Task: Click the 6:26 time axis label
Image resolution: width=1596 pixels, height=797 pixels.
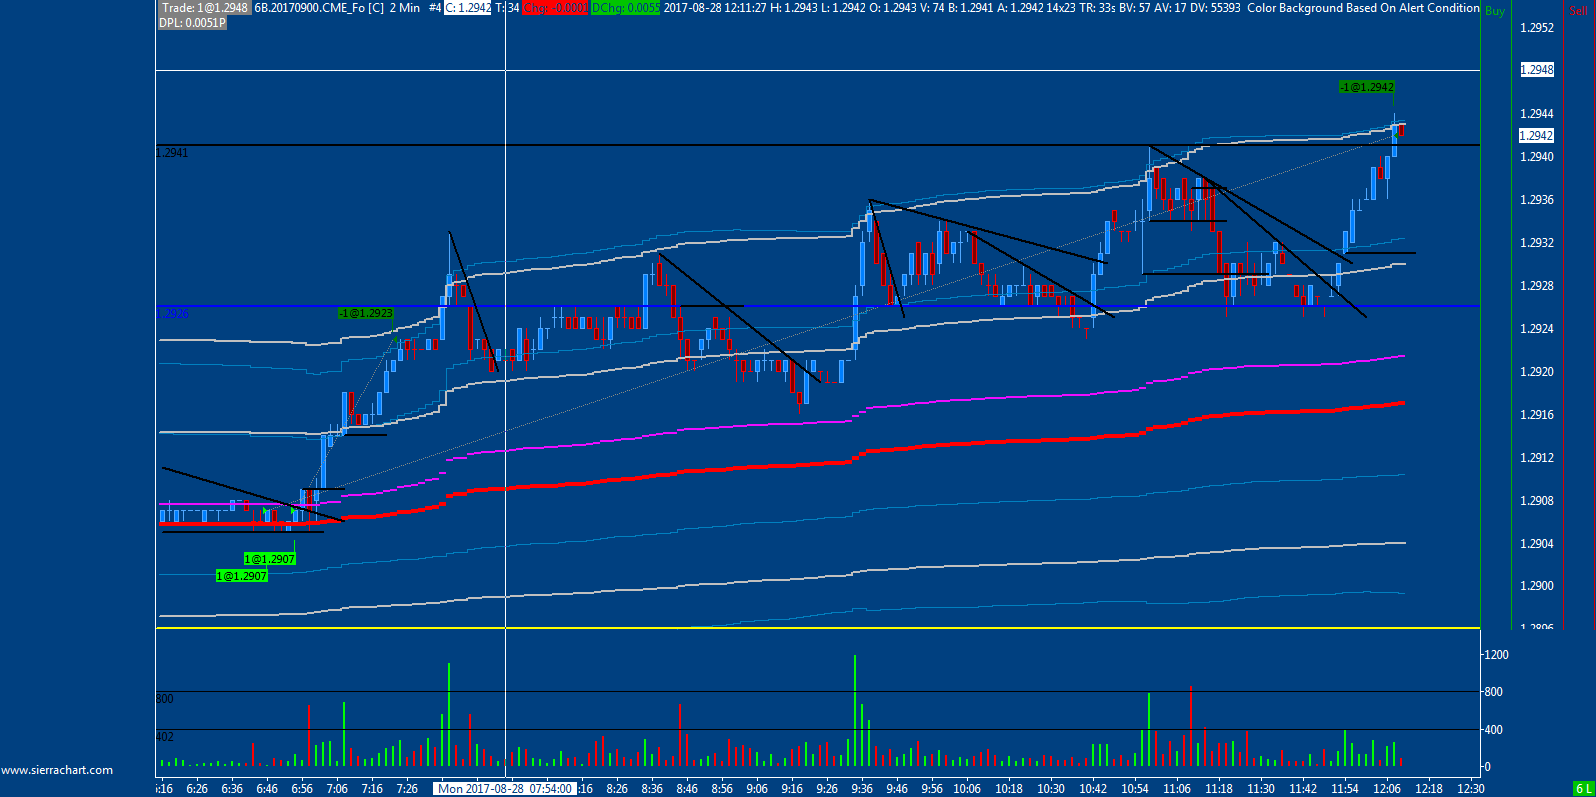Action: 197,789
